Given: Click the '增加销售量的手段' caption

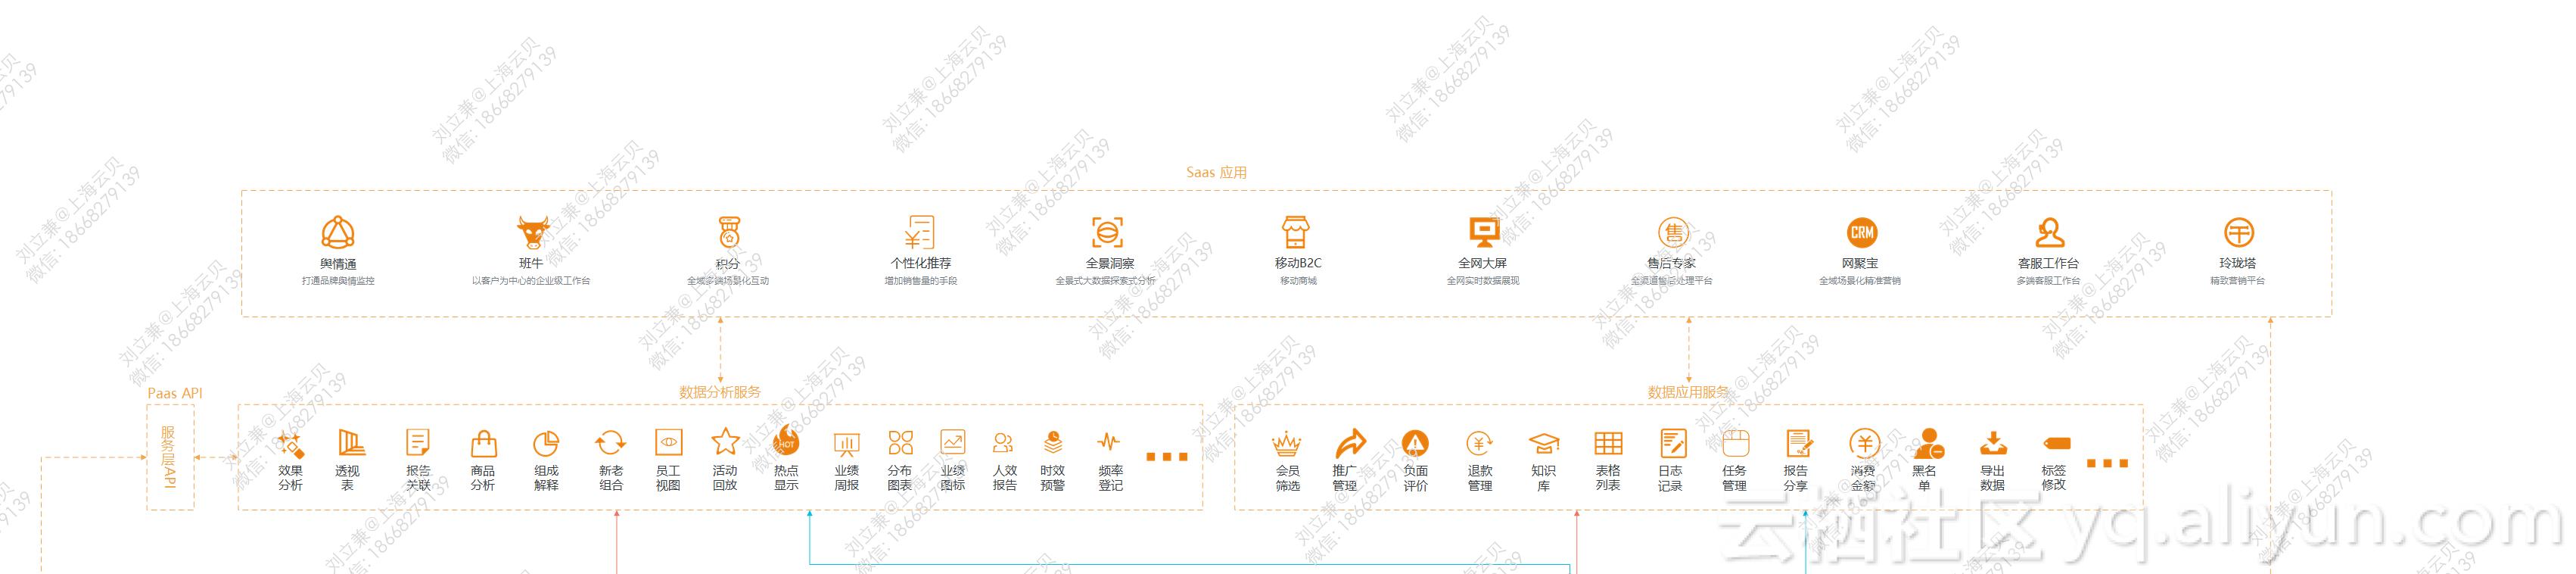Looking at the screenshot, I should pos(920,281).
